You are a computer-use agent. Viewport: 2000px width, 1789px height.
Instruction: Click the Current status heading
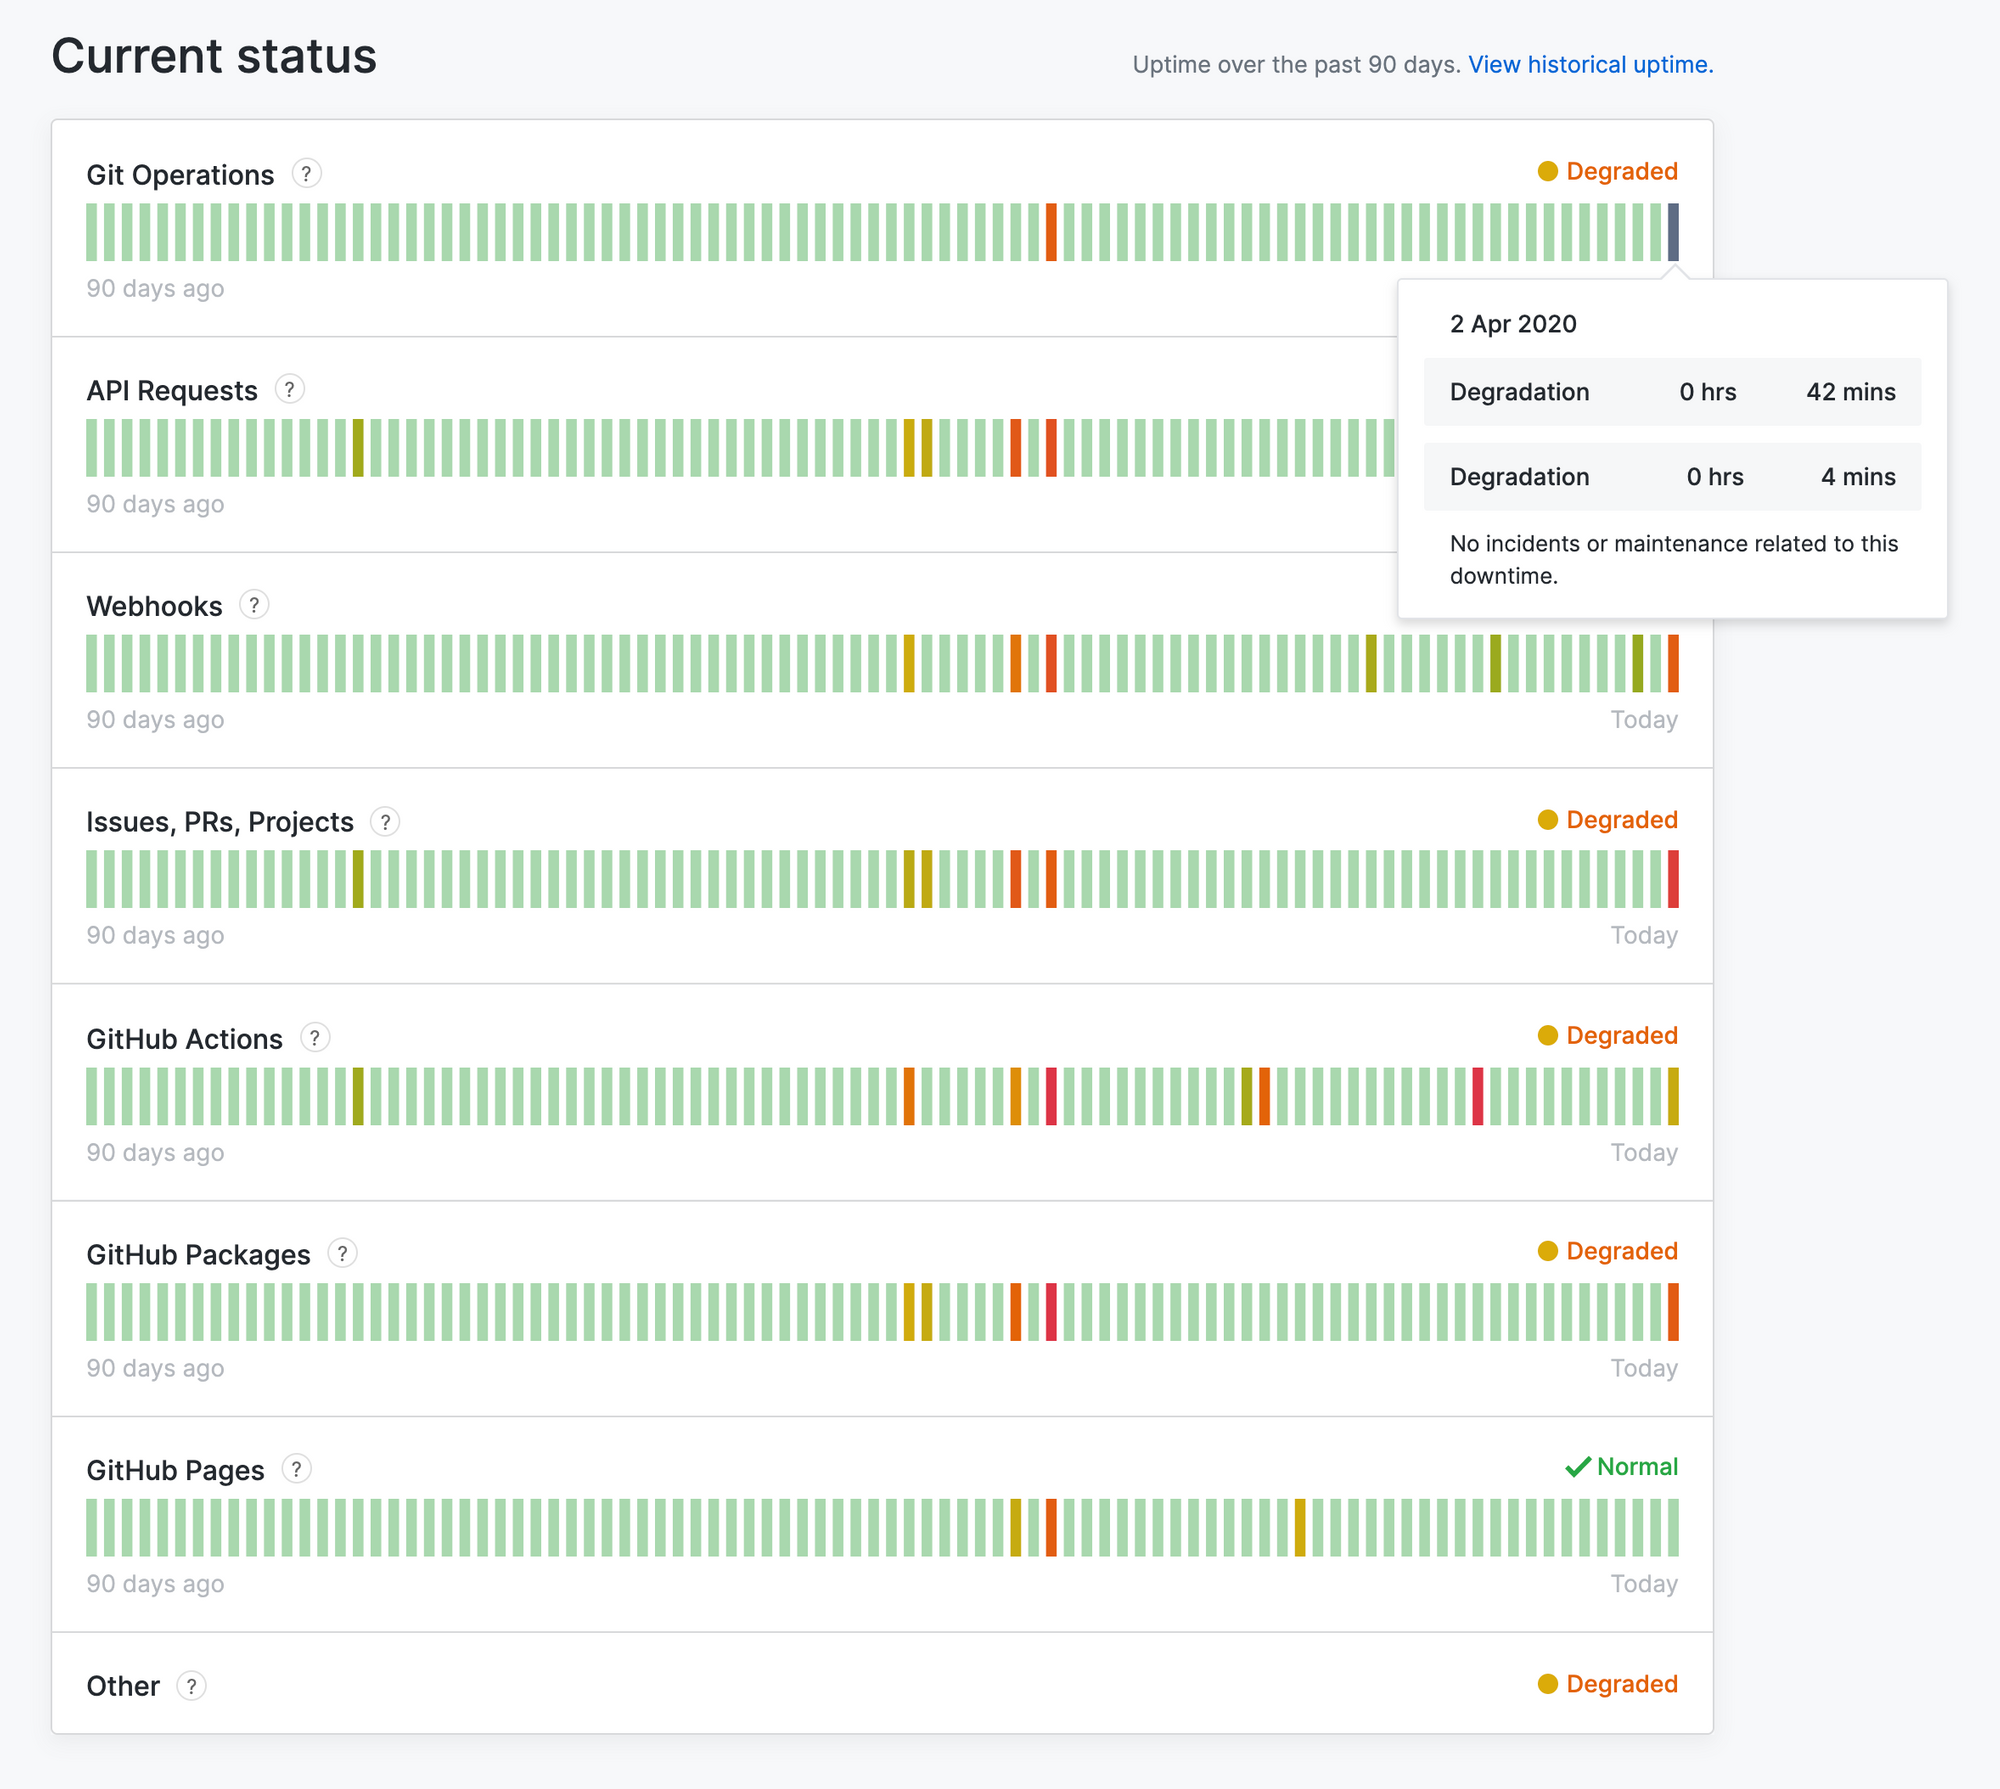214,56
